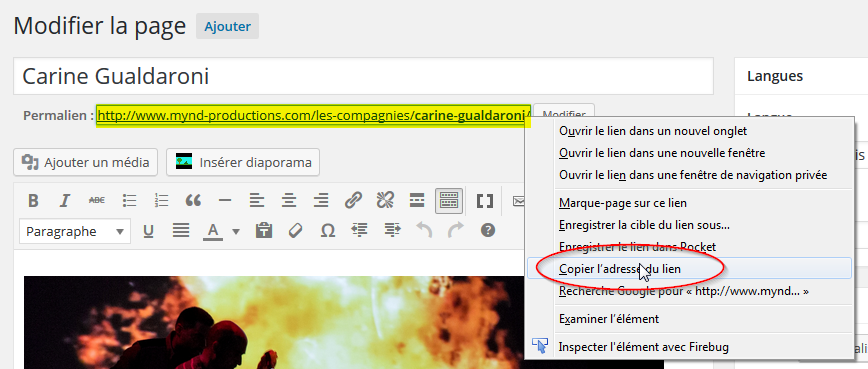Open the text color picker arrow
This screenshot has height=369, width=868.
click(236, 231)
